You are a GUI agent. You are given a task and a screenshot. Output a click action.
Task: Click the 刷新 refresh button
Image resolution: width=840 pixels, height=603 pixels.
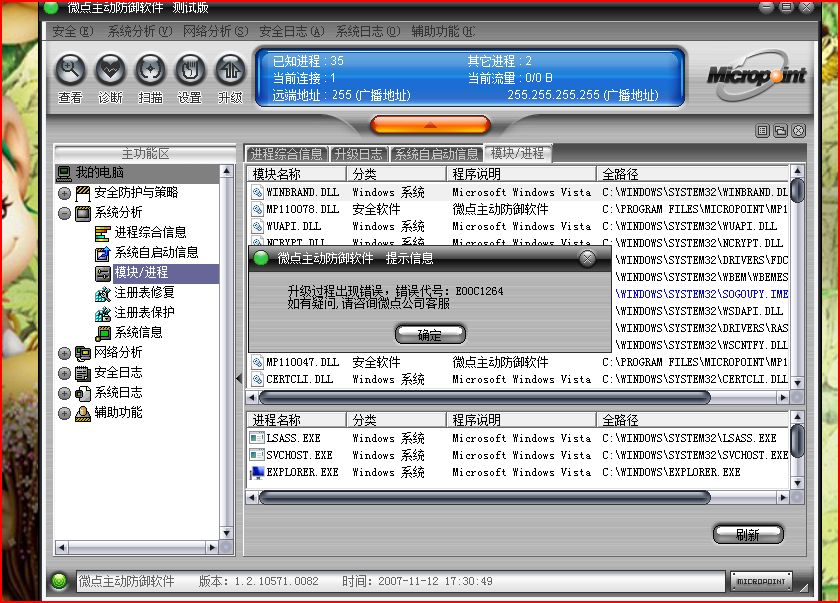(x=748, y=534)
